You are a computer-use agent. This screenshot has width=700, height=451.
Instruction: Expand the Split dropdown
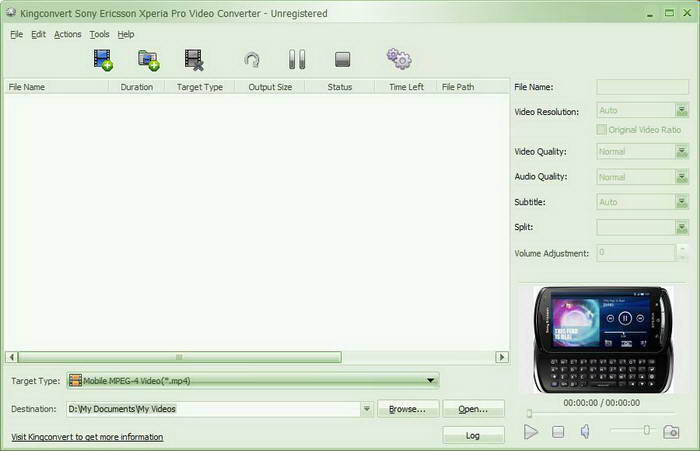(682, 228)
